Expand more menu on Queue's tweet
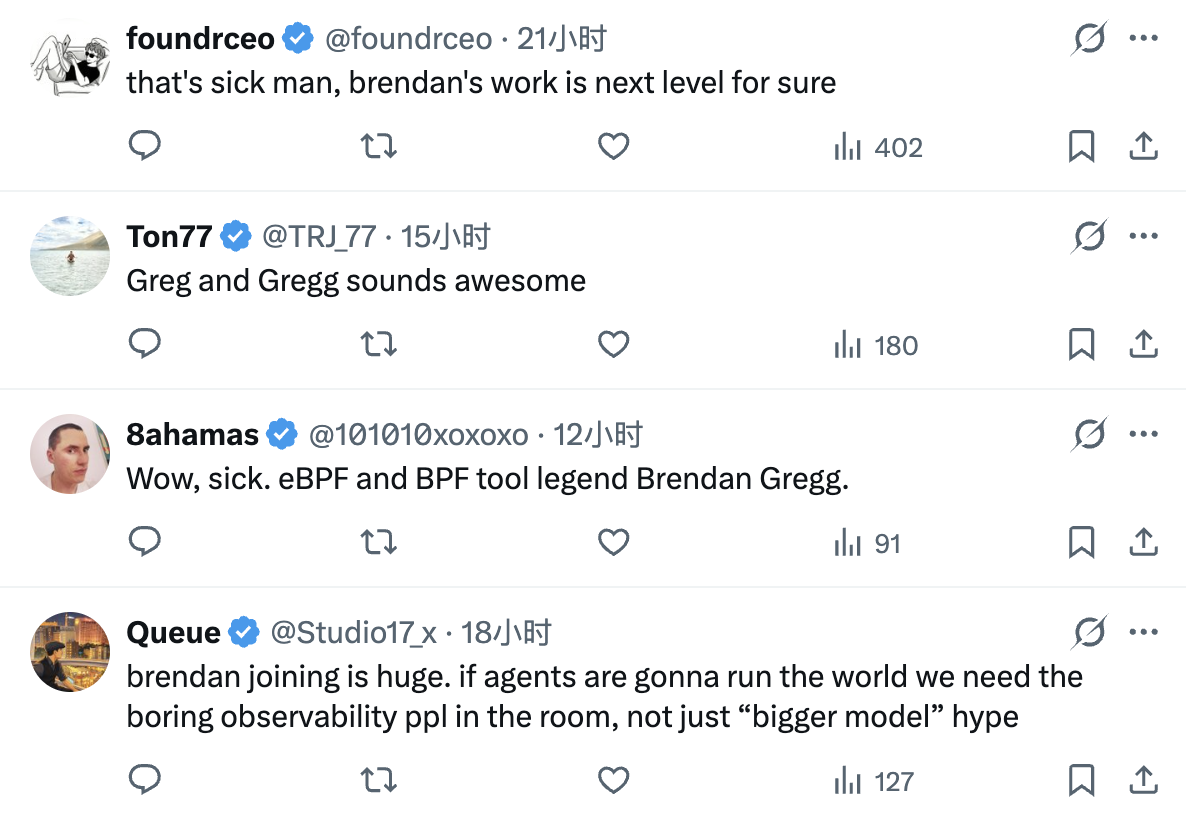 pos(1143,633)
